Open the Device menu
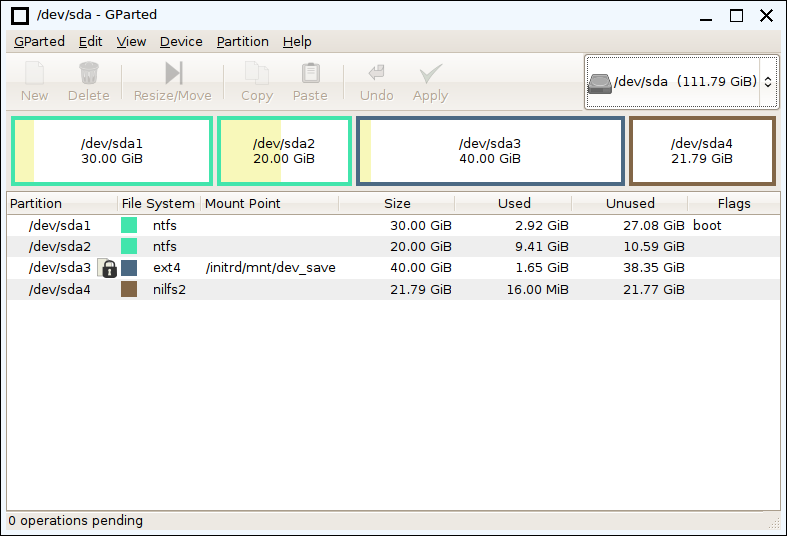The width and height of the screenshot is (787, 536). [x=181, y=42]
